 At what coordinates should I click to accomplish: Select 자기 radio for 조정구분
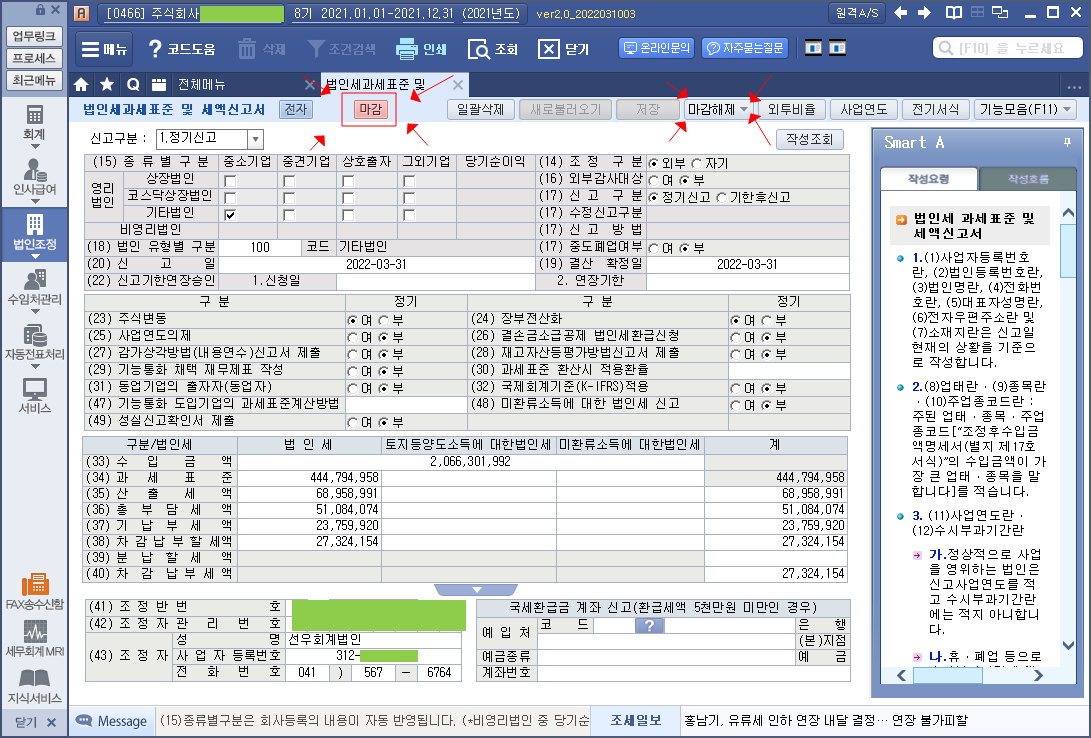[697, 163]
